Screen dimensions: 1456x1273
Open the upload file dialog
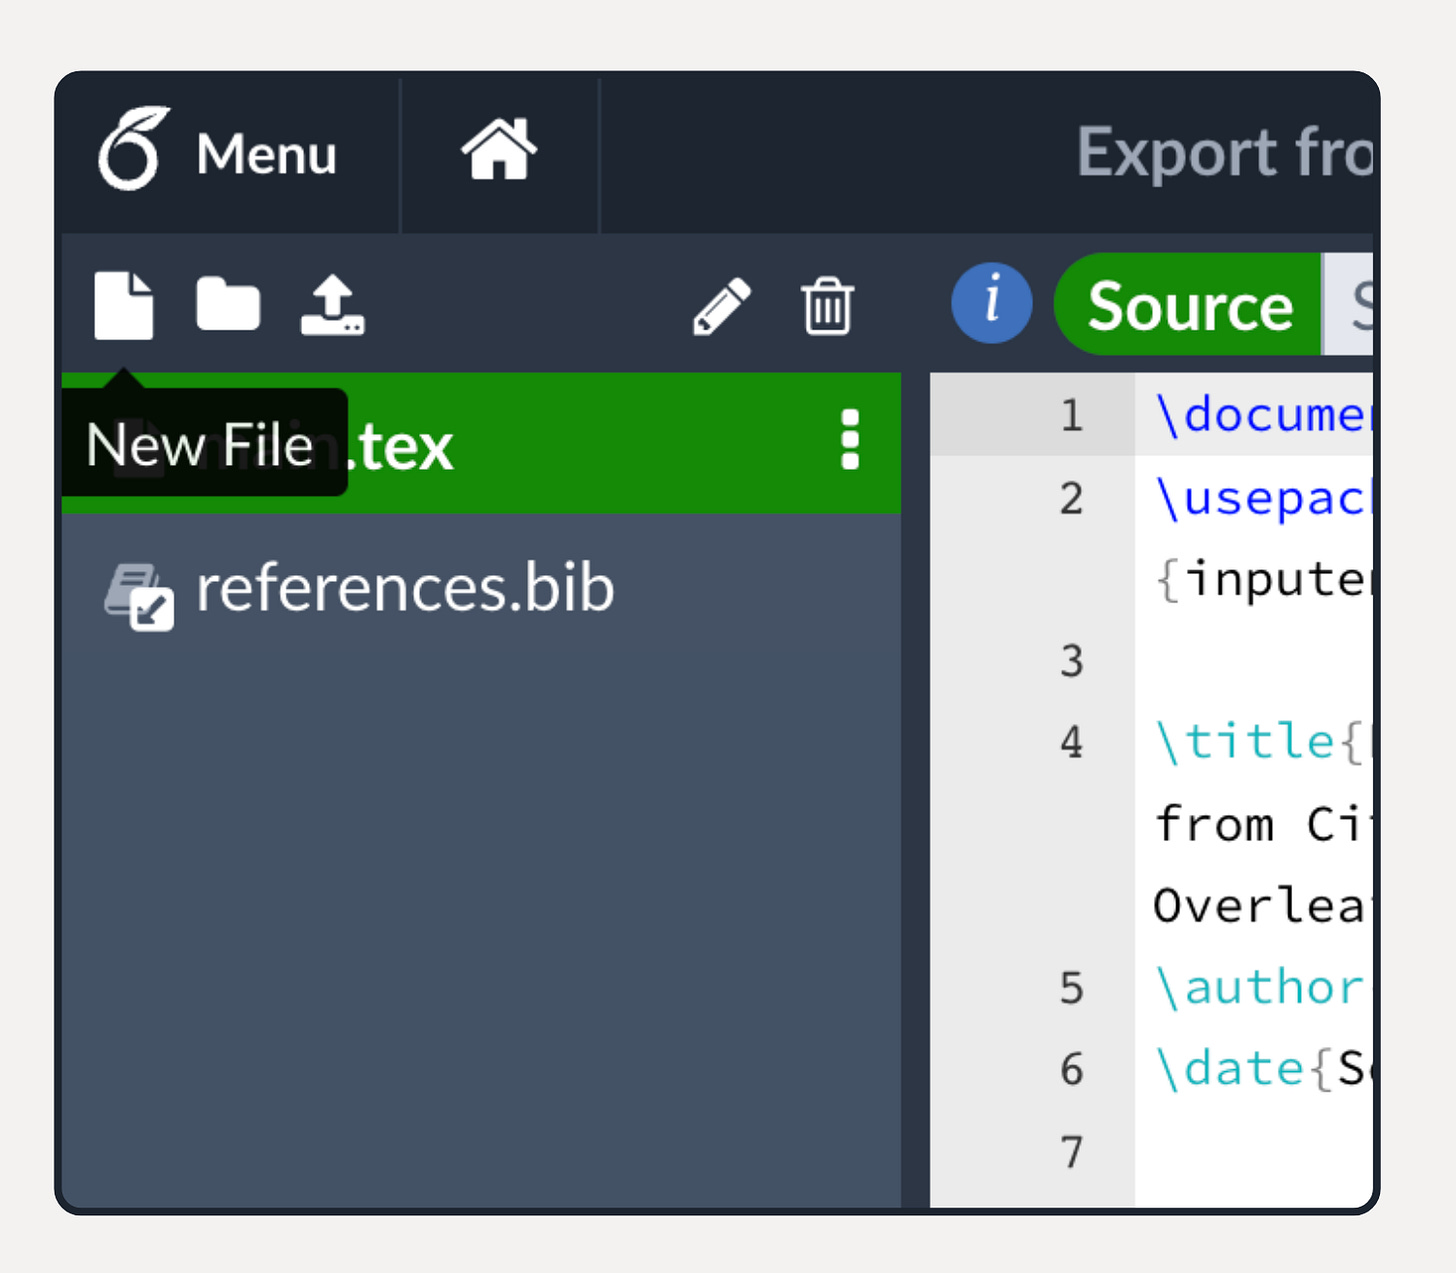pyautogui.click(x=333, y=305)
